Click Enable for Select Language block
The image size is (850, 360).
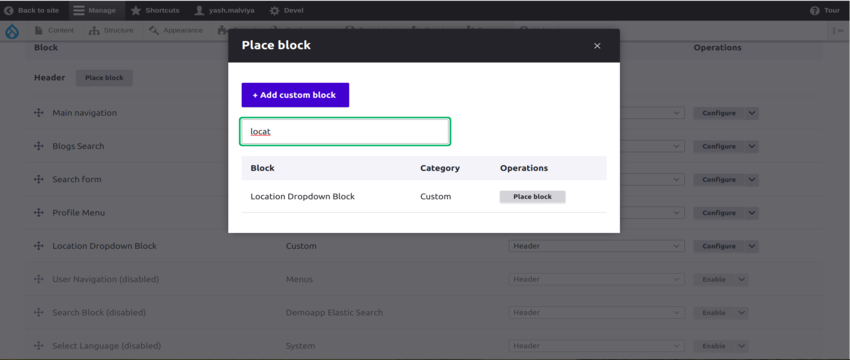point(714,346)
